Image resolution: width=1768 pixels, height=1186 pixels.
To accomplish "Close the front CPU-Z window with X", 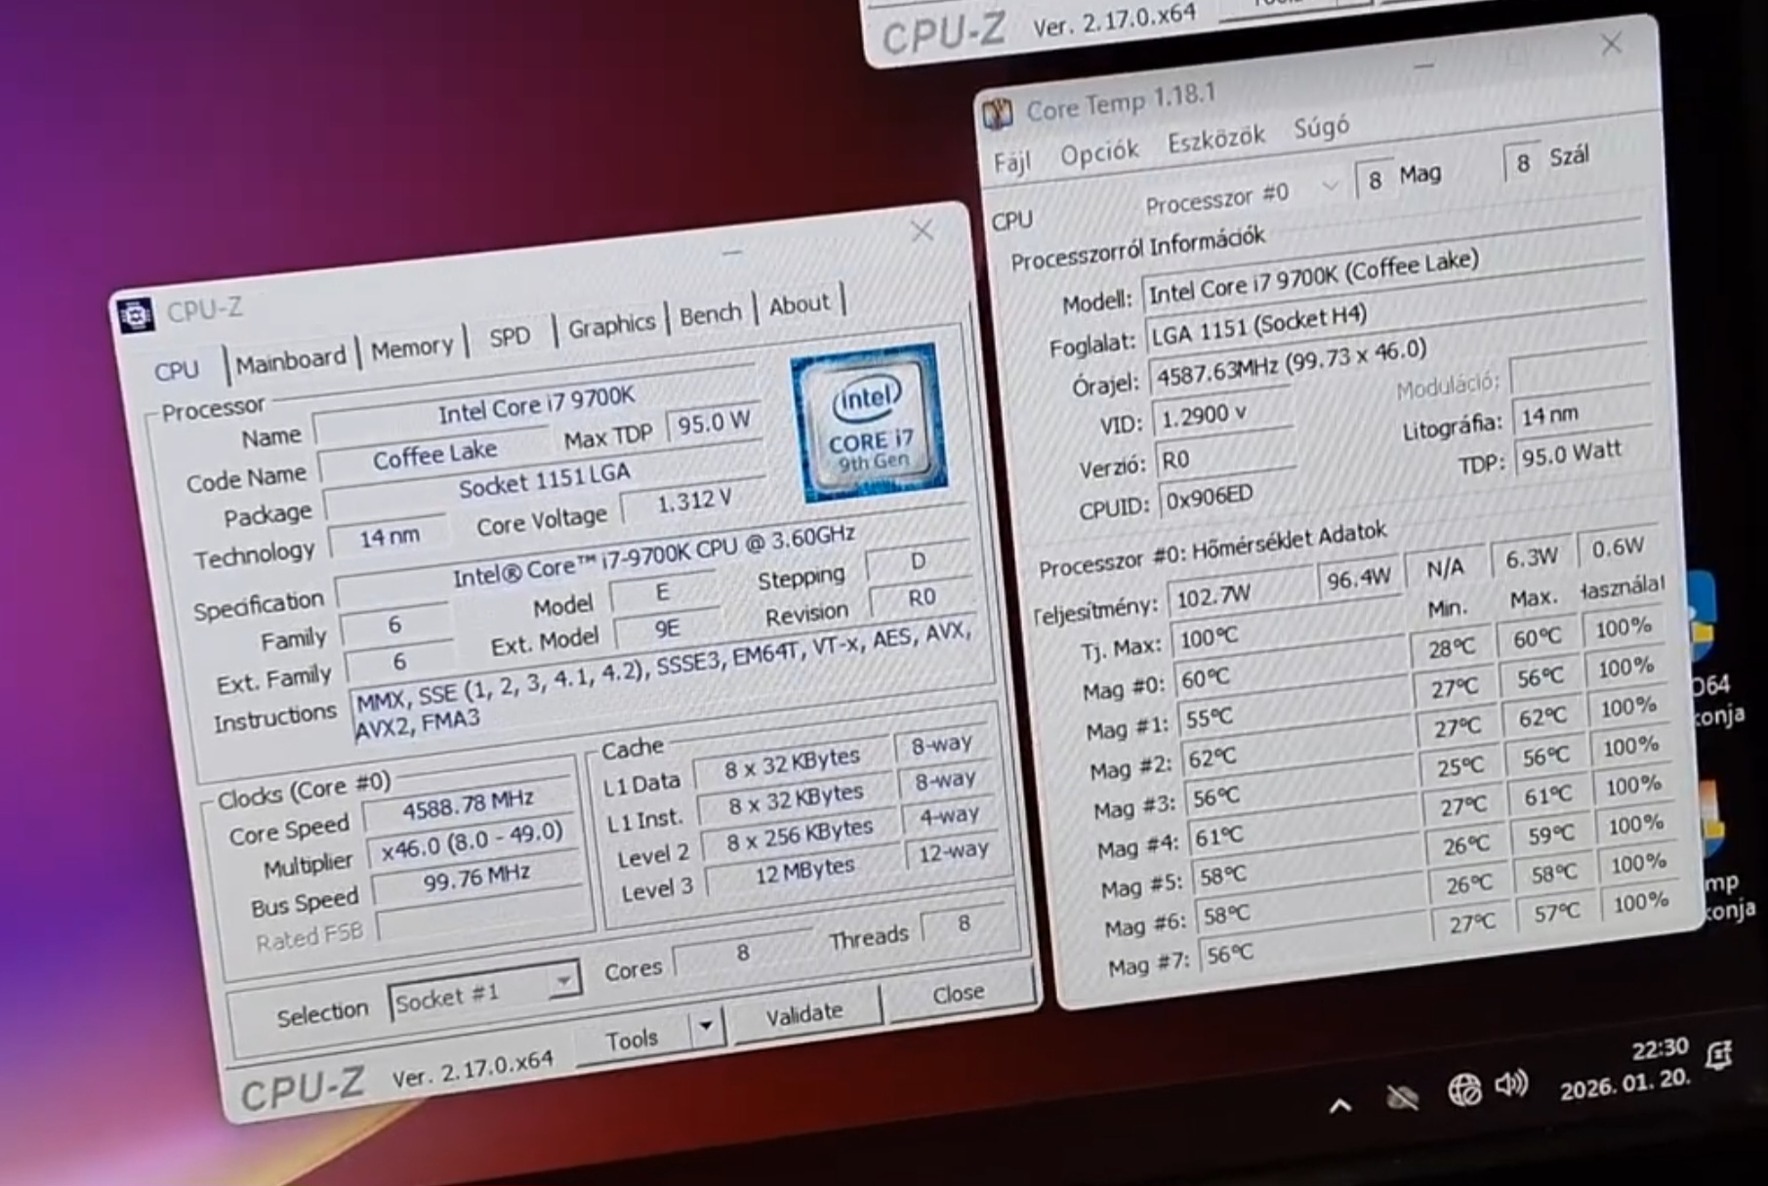I will tap(922, 232).
